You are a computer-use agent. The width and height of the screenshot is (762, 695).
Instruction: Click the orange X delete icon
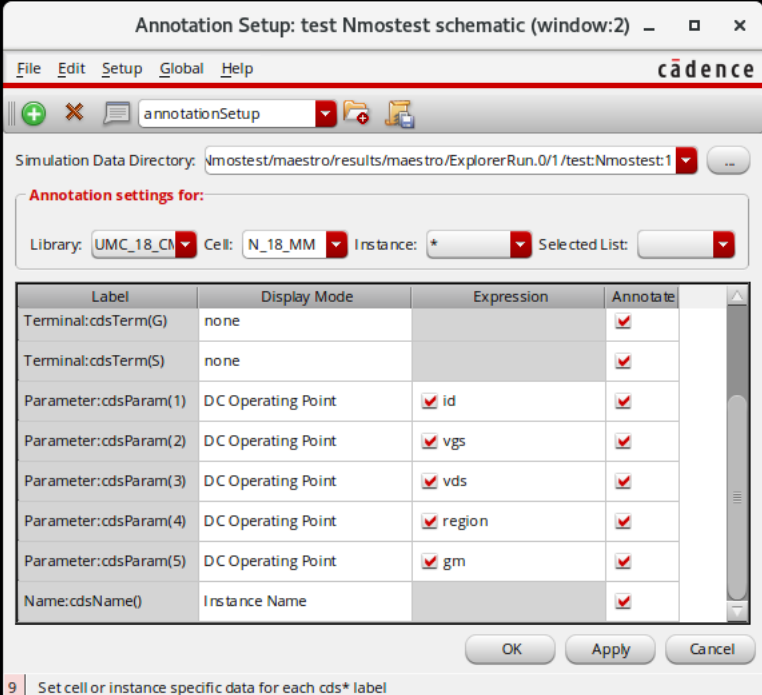pos(74,112)
